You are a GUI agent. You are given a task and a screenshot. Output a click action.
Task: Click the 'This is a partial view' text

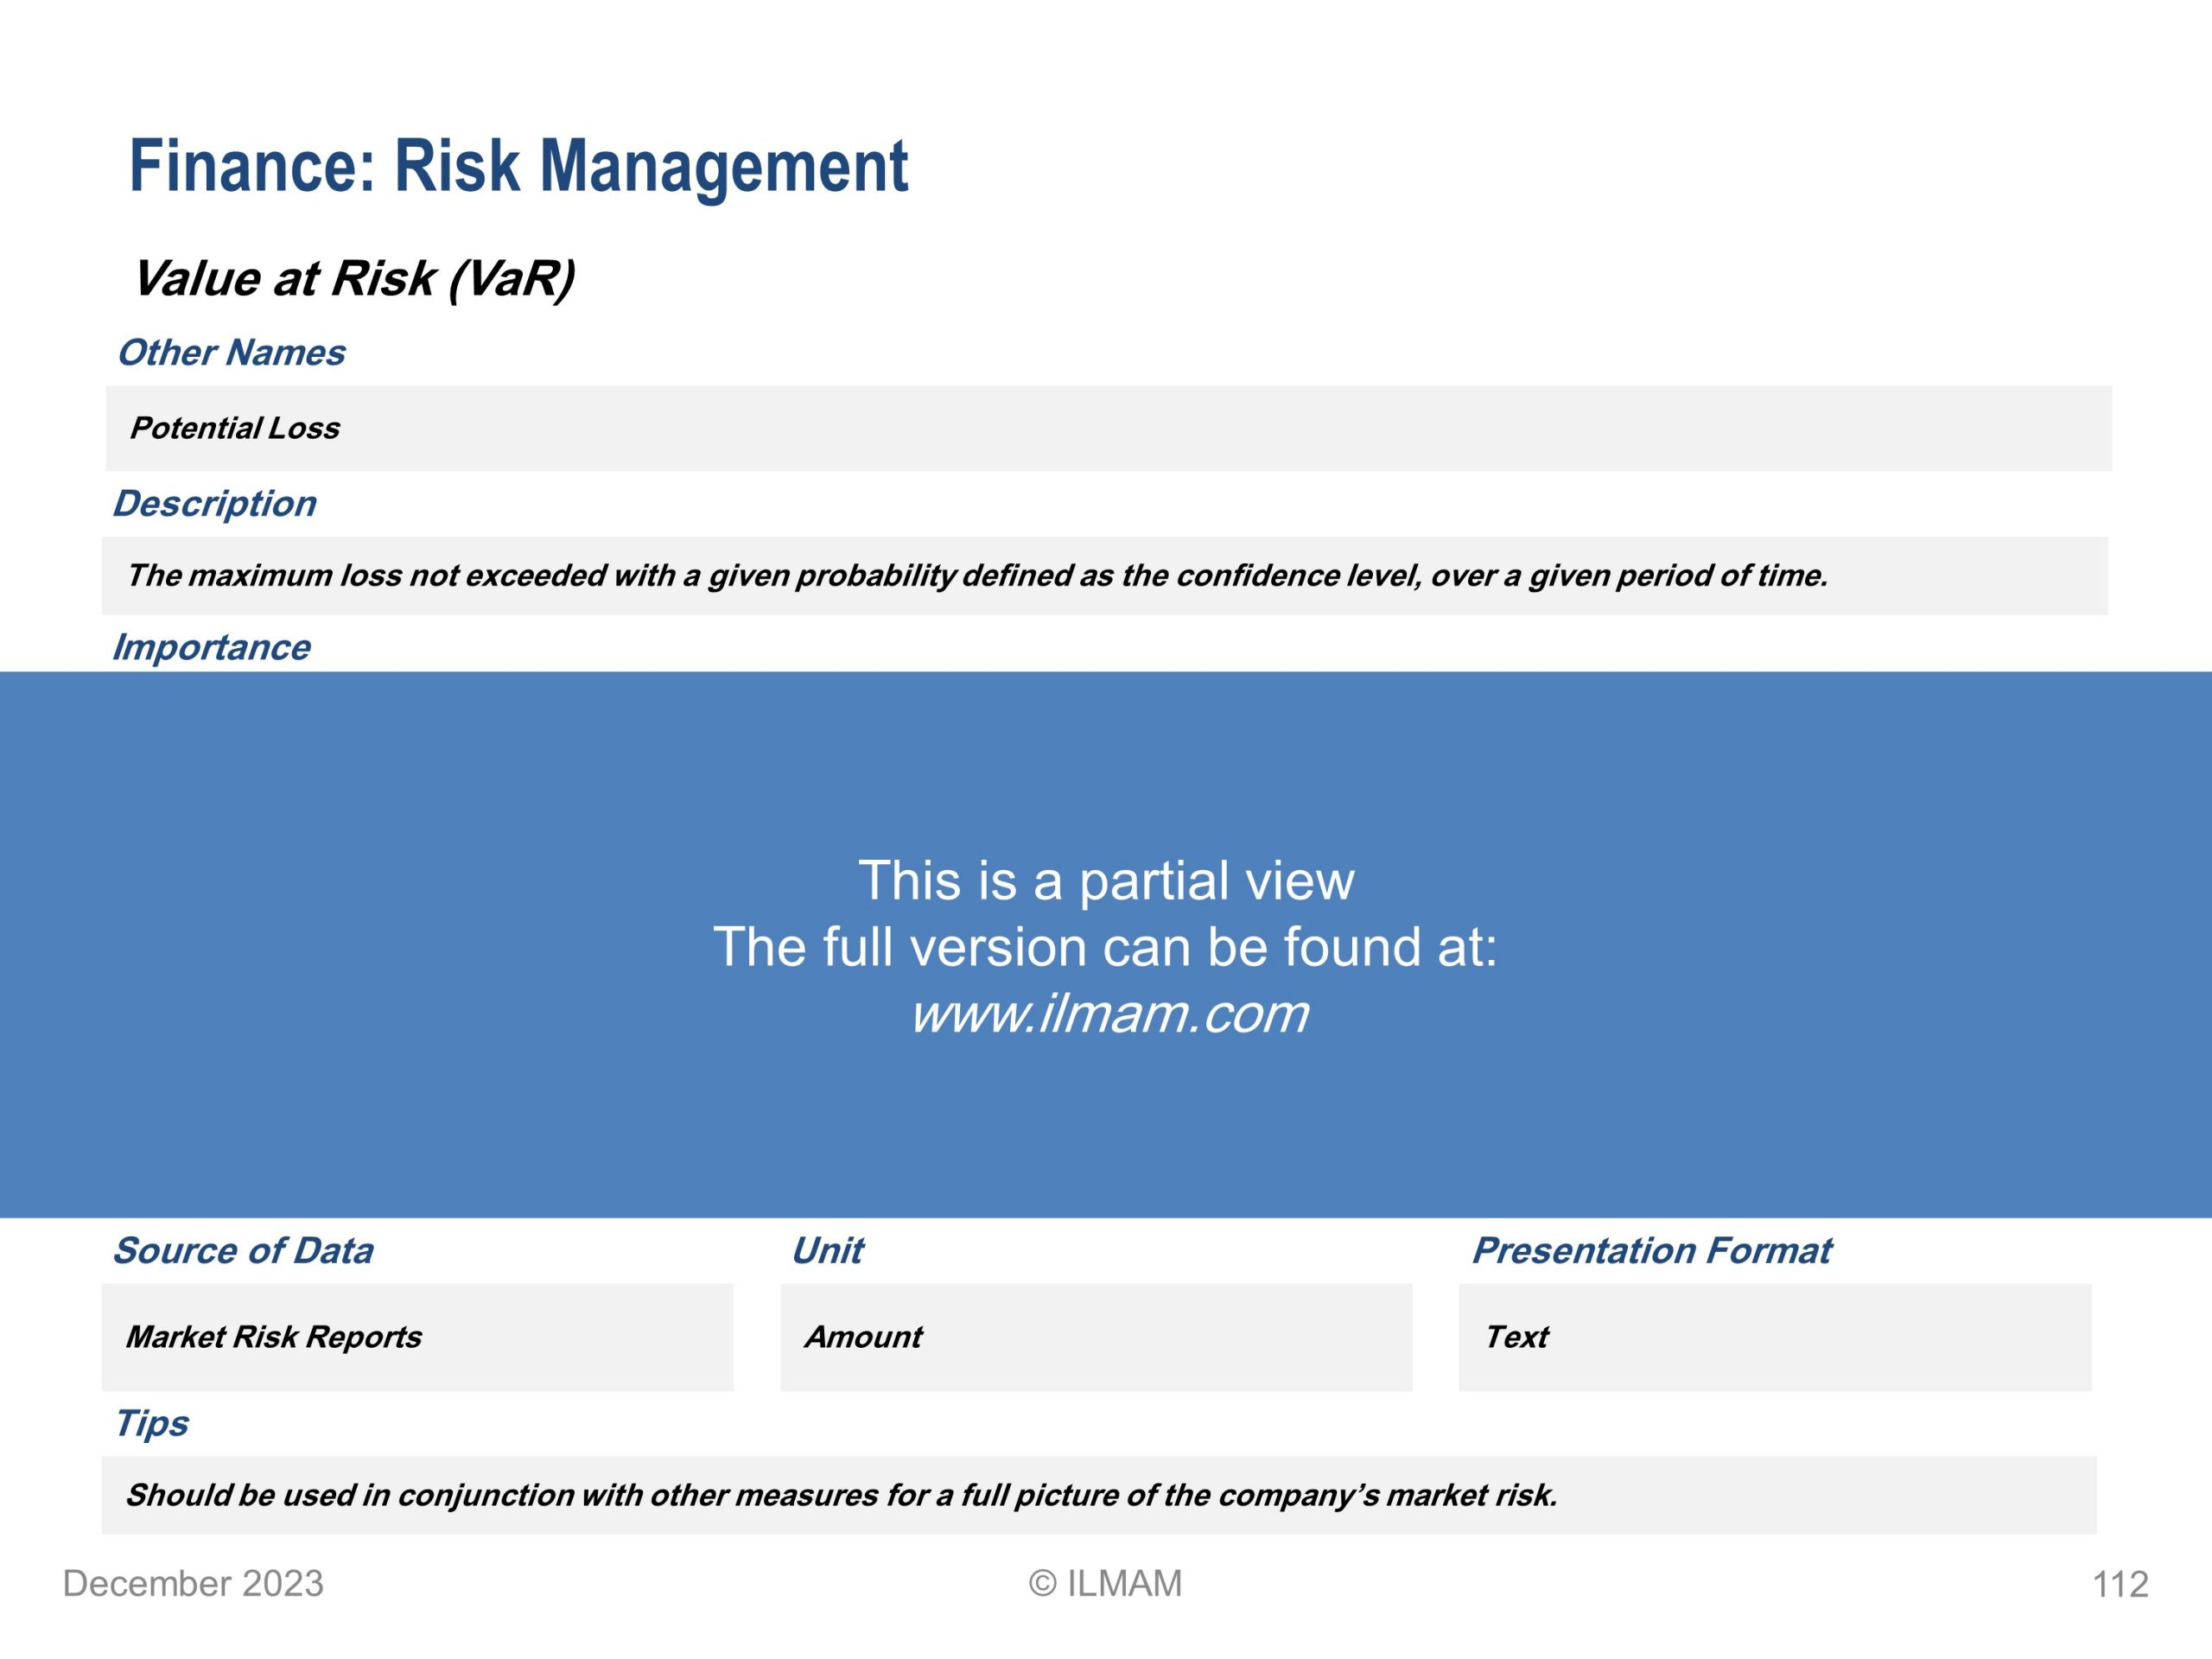[1105, 881]
